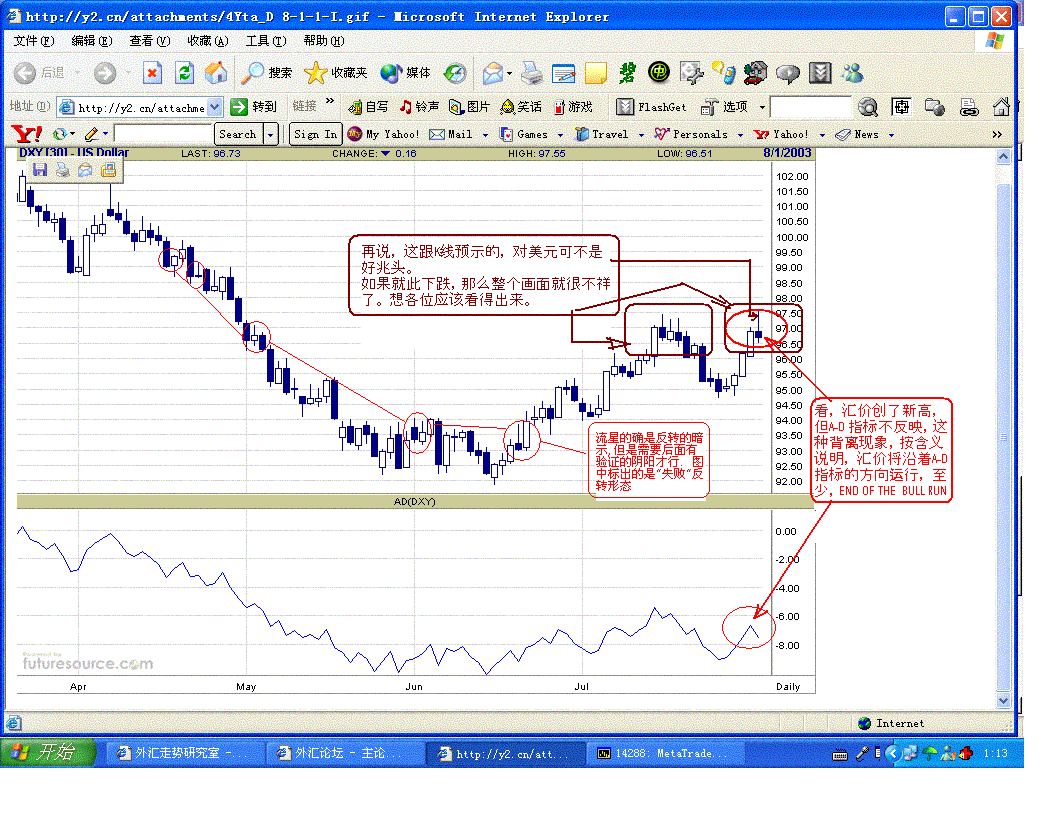Screen dimensions: 1054x832
Task: Open the 文件(F) menu
Action: click(x=34, y=41)
